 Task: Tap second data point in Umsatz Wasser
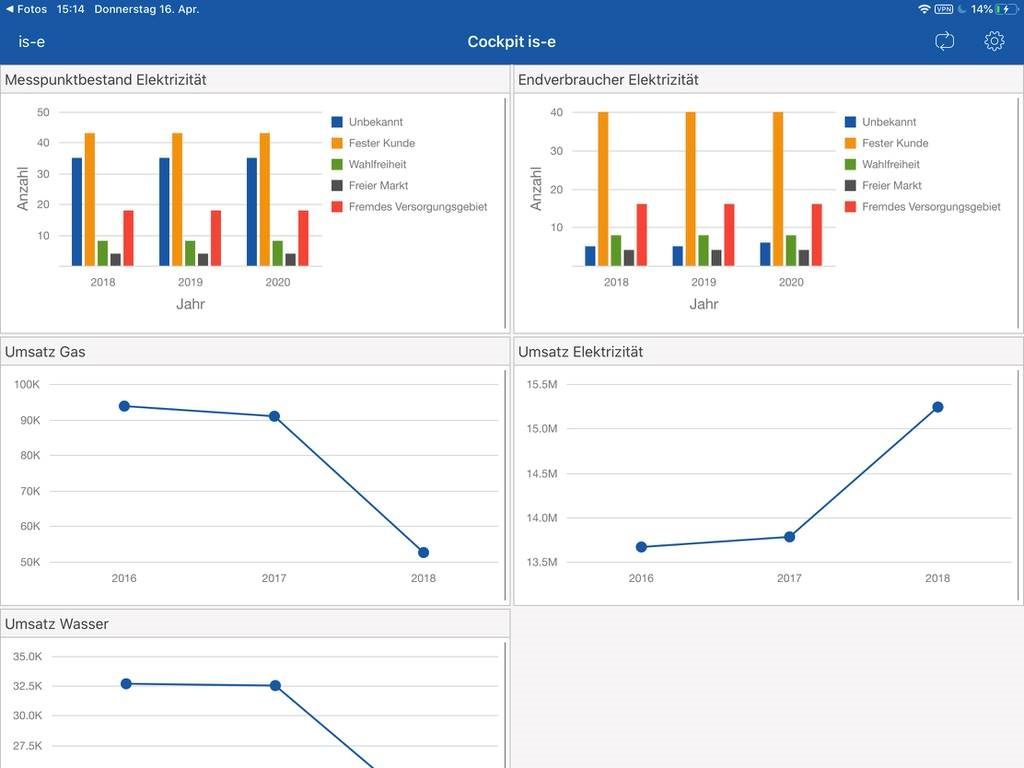click(275, 686)
